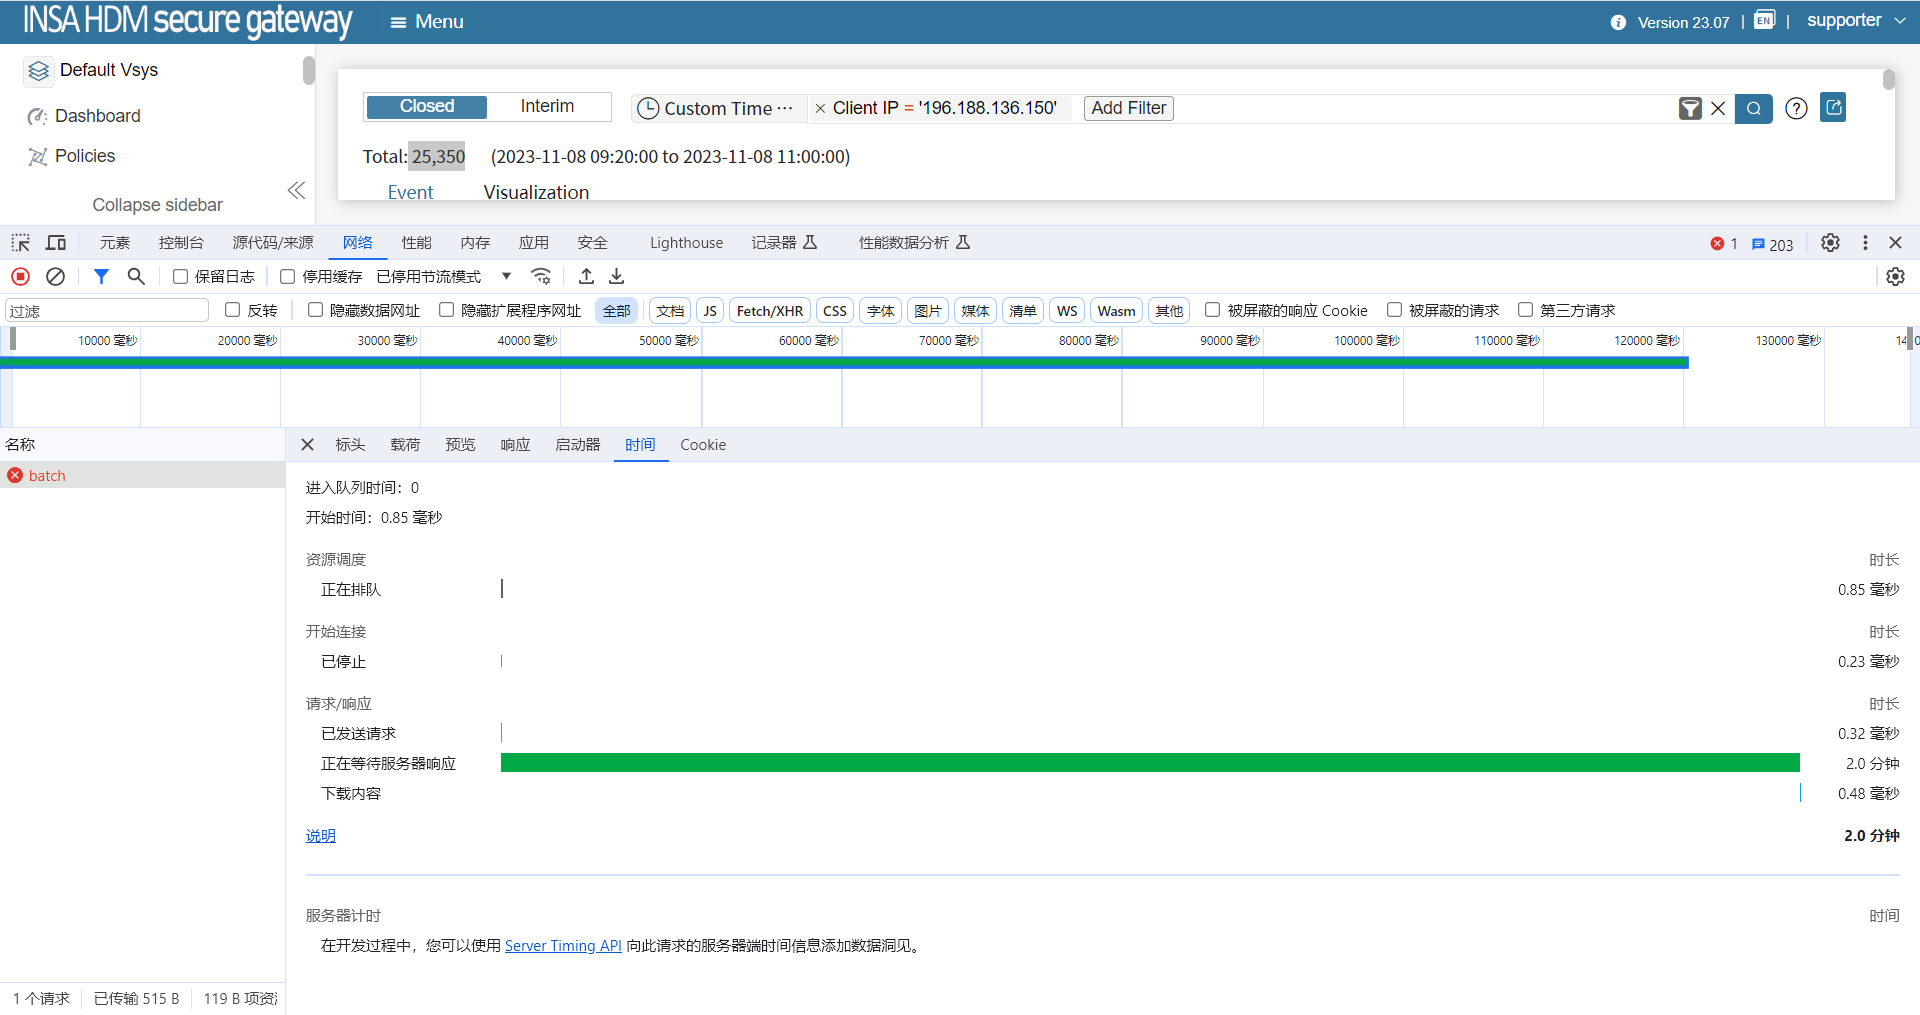Click the help question mark icon

click(x=1796, y=108)
